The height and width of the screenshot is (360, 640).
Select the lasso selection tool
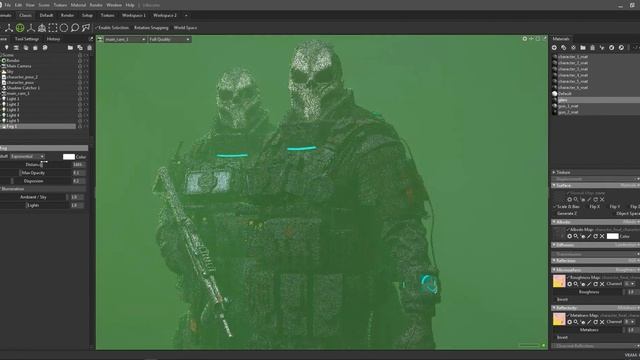[75, 28]
